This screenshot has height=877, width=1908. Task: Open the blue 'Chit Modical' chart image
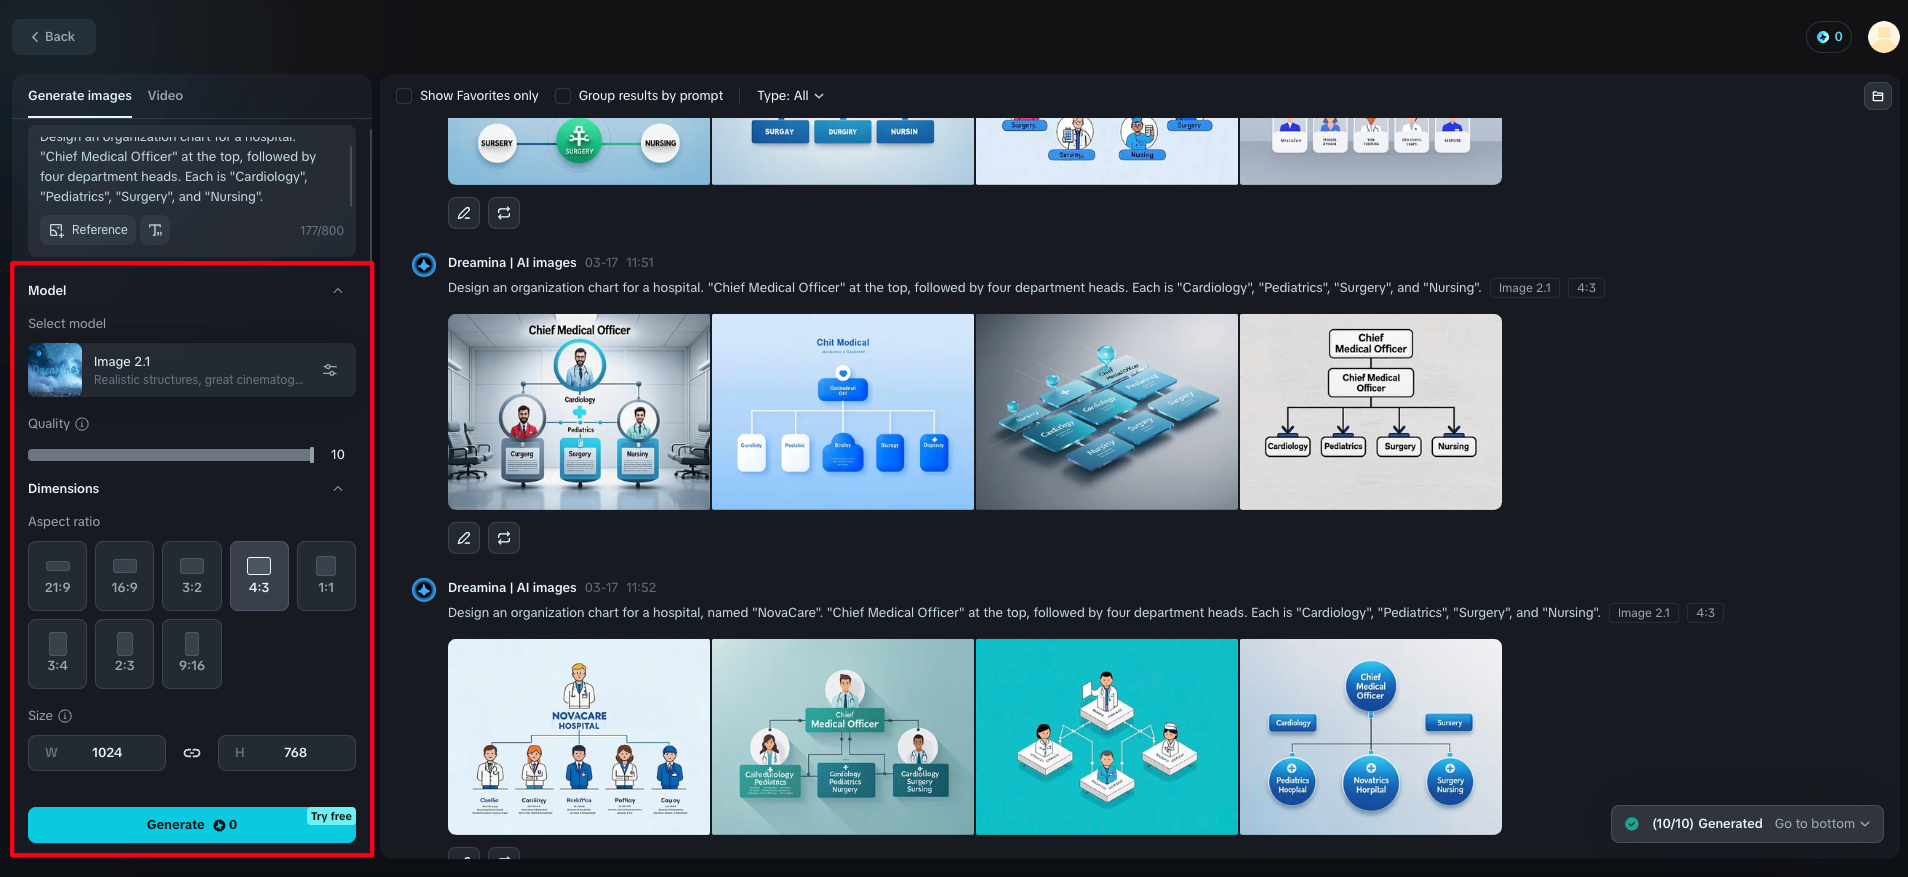click(843, 412)
